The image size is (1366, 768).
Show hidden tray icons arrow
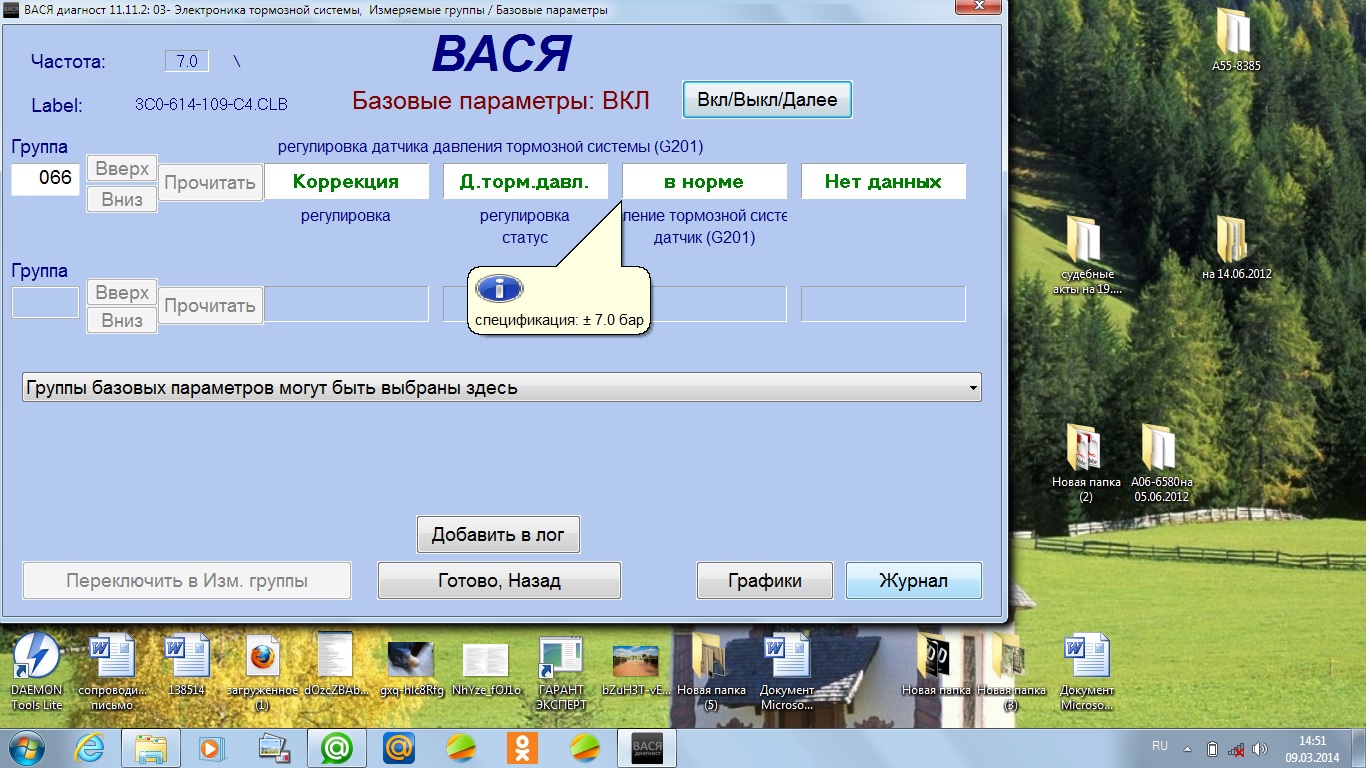(x=1187, y=748)
